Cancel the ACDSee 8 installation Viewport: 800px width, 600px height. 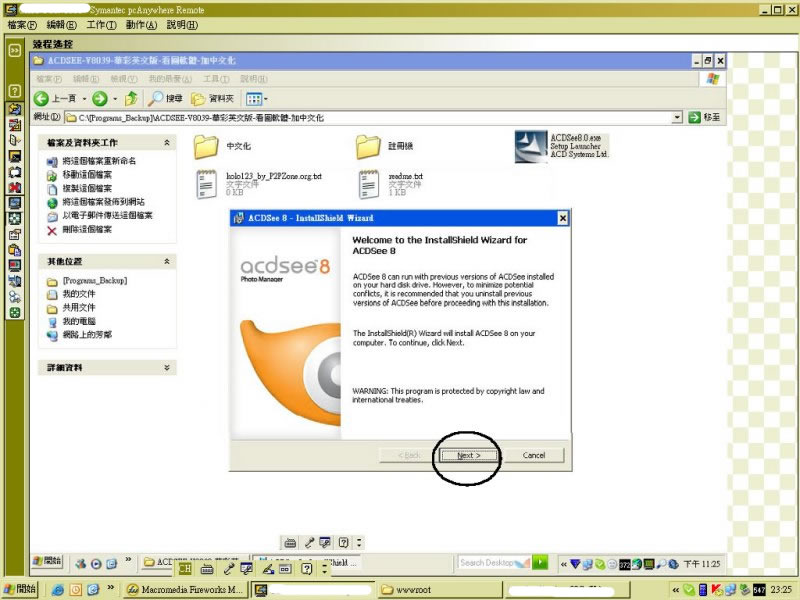[534, 455]
